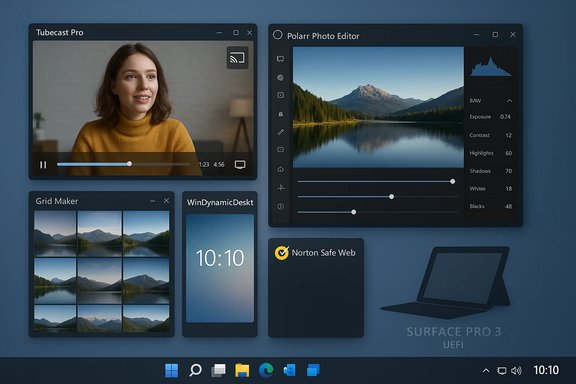Click the square icon below Polarr's circular filter icon
Screen dimensions: 576x384
coord(280,95)
